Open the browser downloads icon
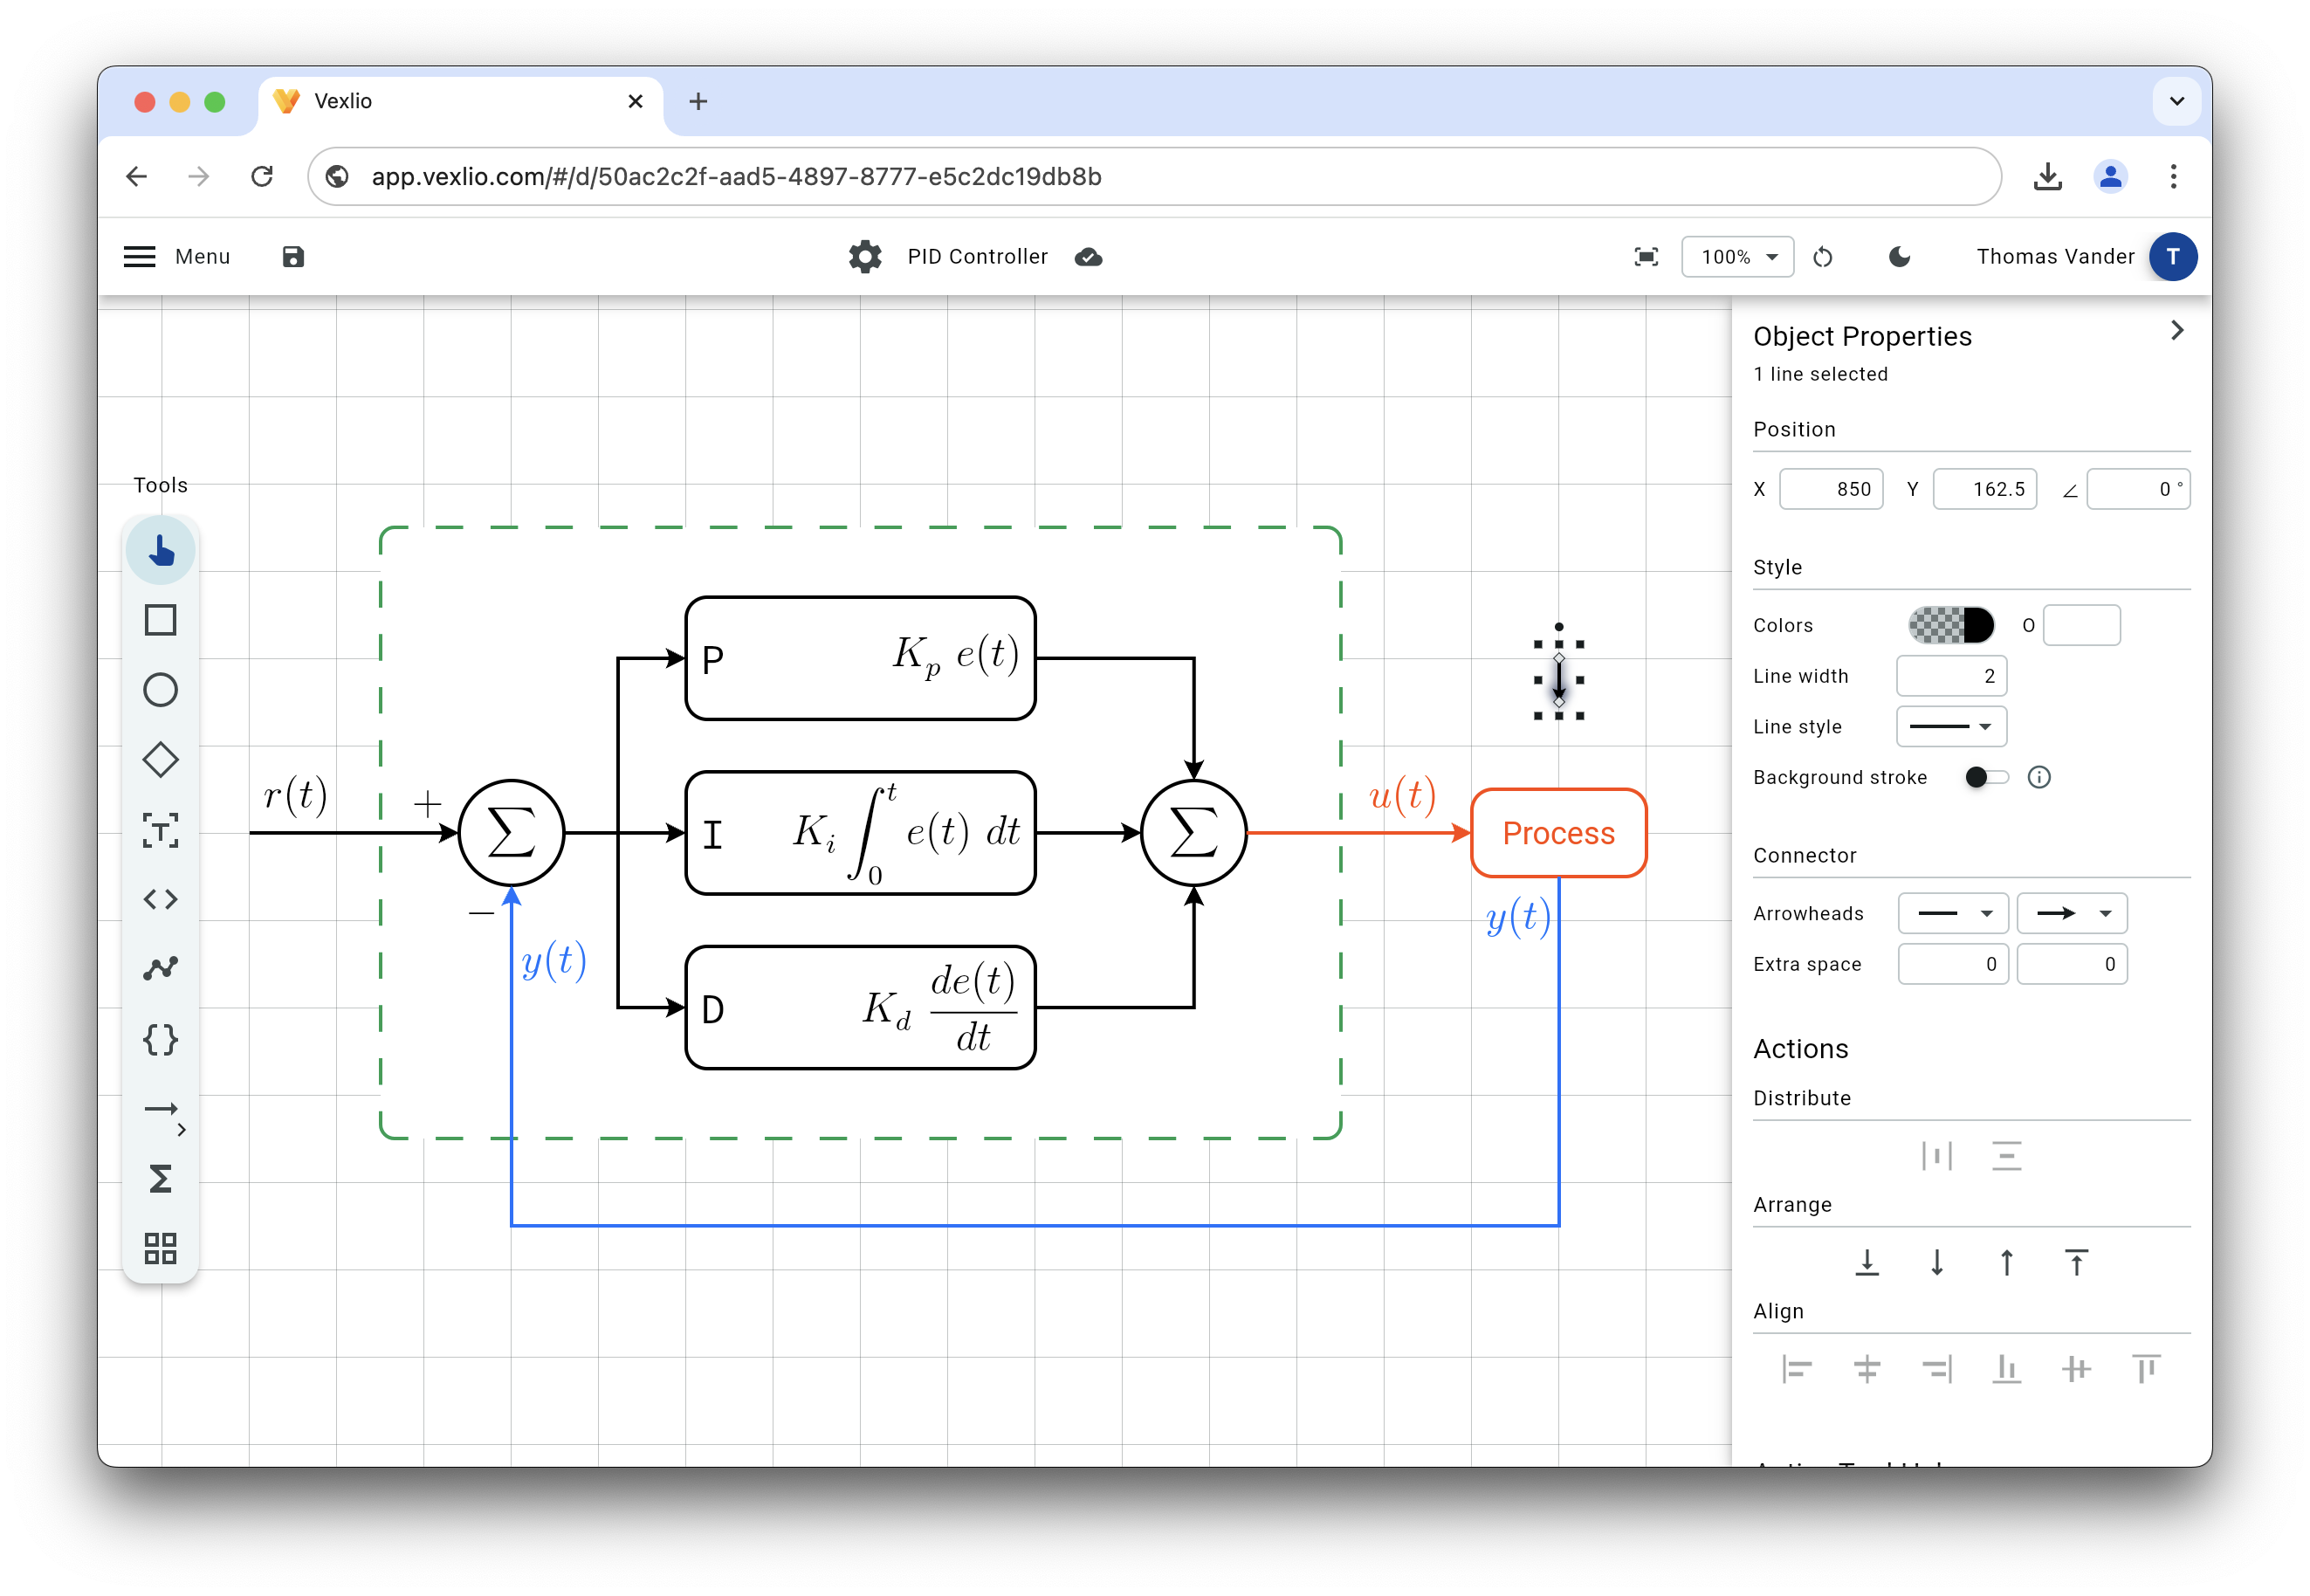Viewport: 2310px width, 1596px height. pos(2047,177)
